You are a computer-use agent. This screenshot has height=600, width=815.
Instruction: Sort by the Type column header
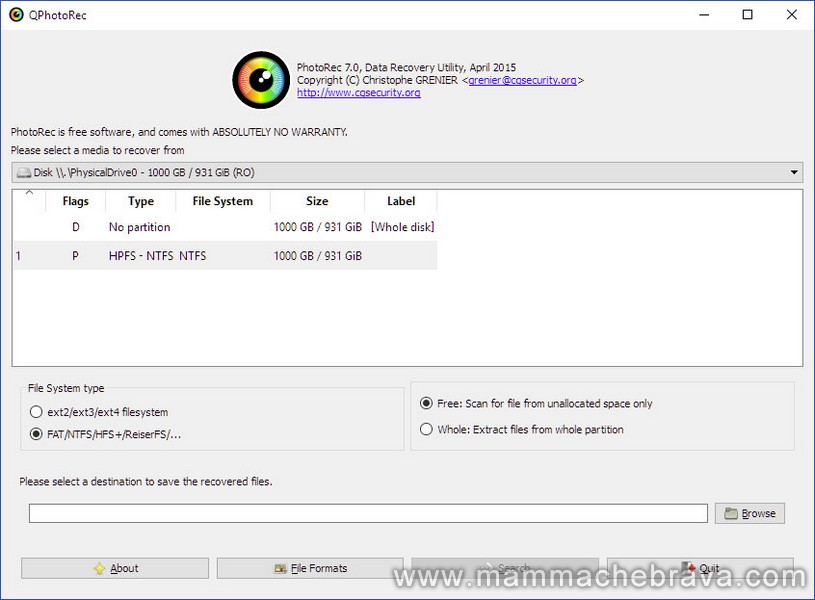(x=141, y=201)
